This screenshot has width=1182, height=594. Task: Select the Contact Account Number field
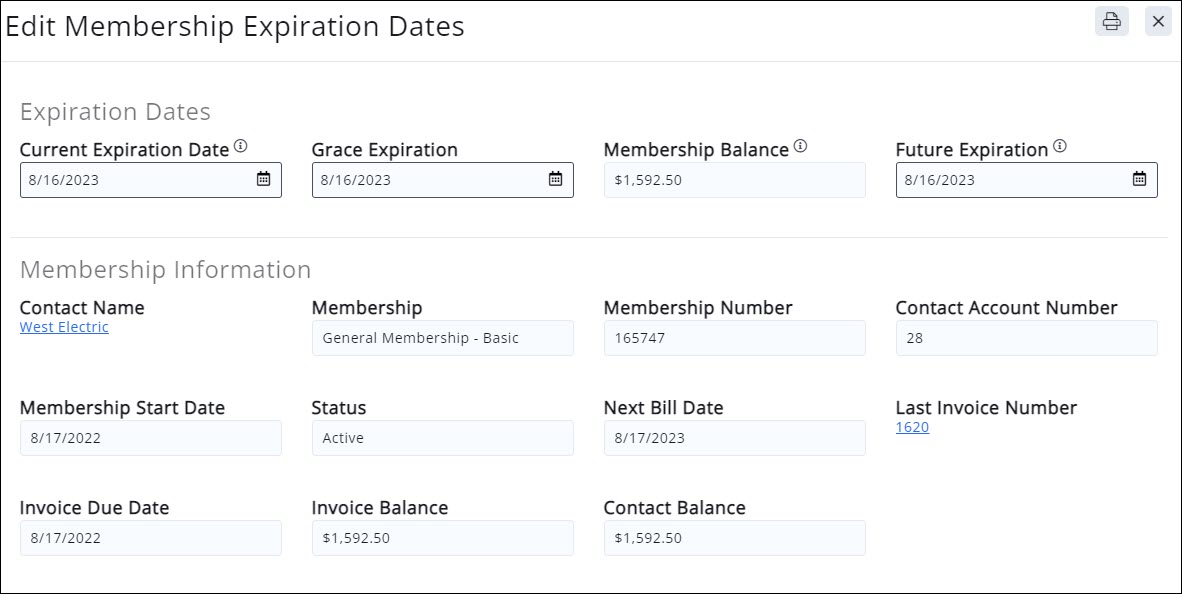[1026, 338]
